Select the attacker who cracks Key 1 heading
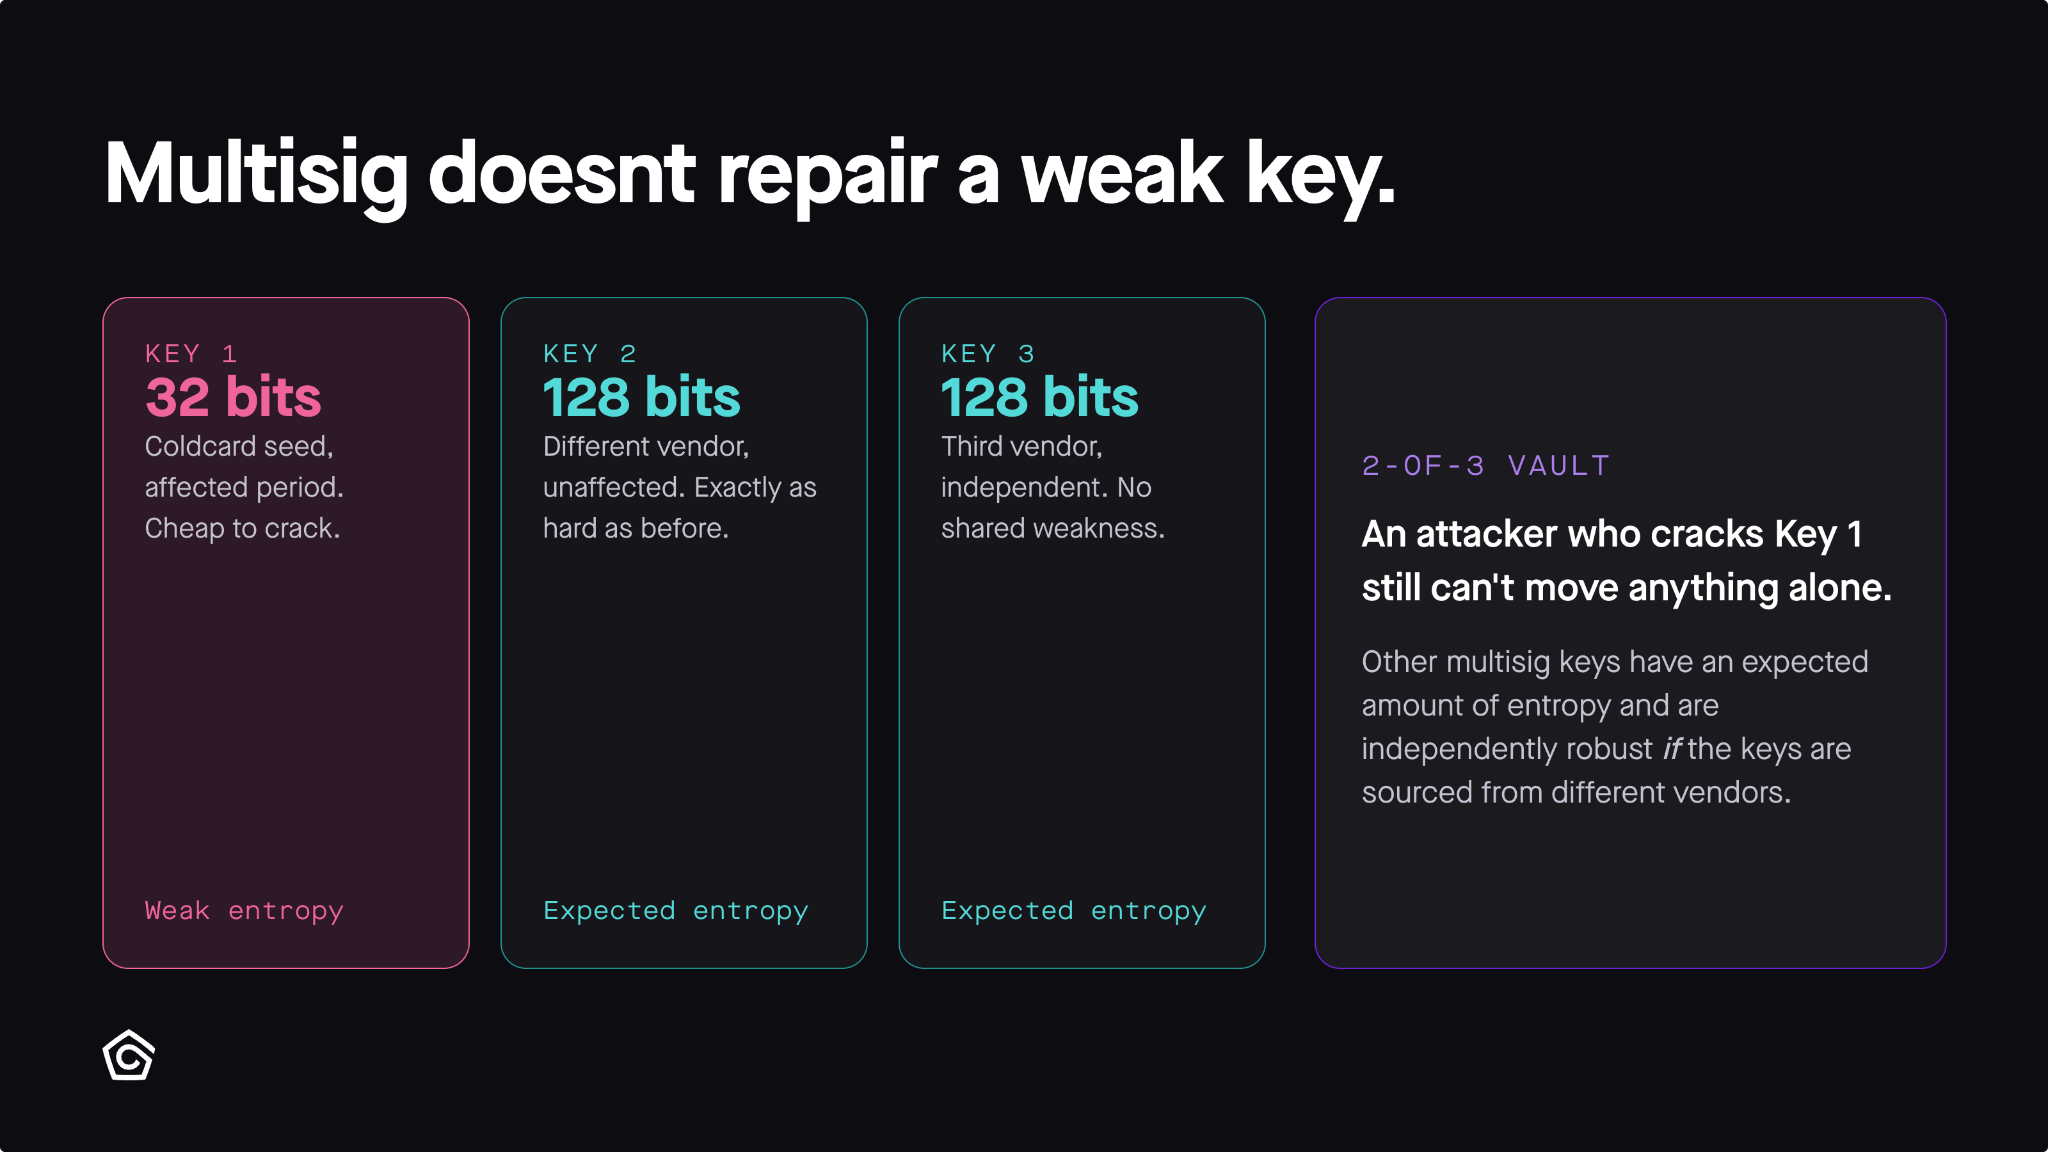The image size is (2048, 1152). pos(1627,561)
